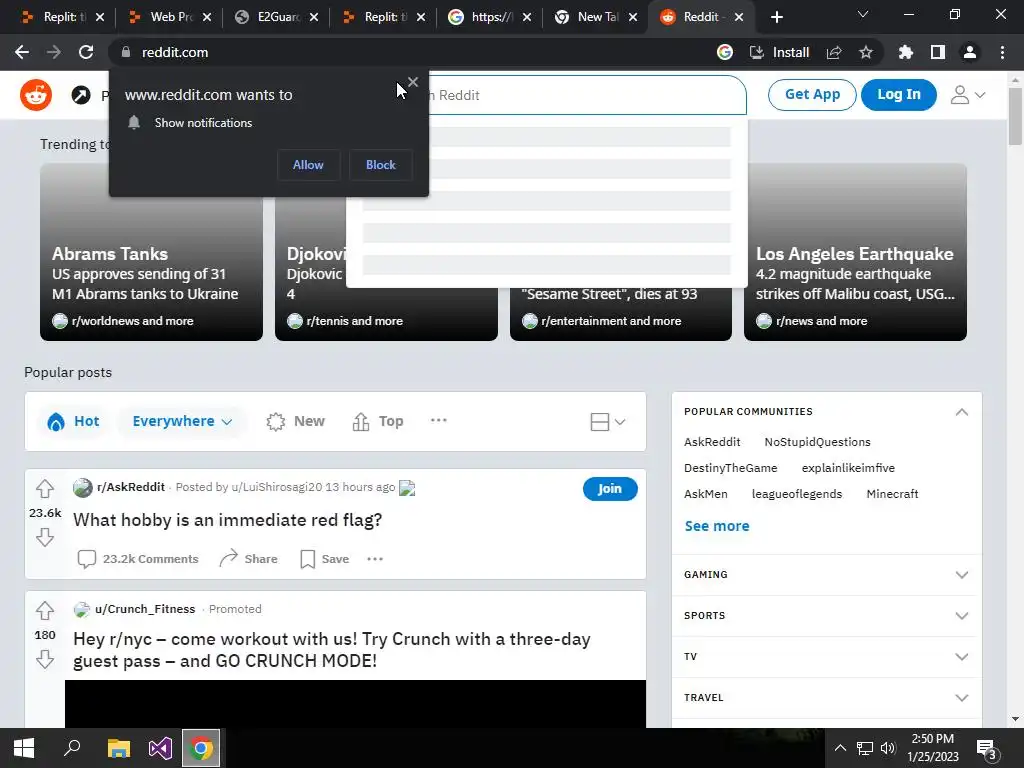Open the Chrome Extensions puzzle icon

[906, 52]
